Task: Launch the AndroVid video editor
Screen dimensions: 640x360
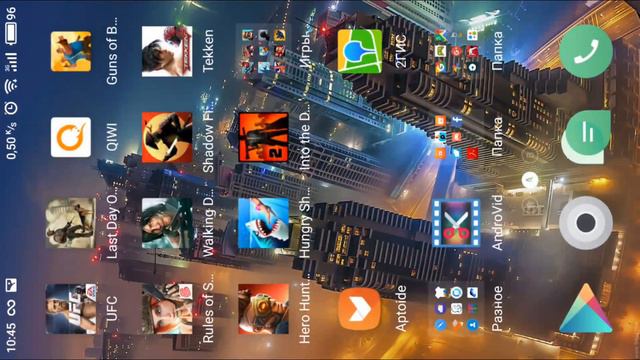Action: click(456, 223)
